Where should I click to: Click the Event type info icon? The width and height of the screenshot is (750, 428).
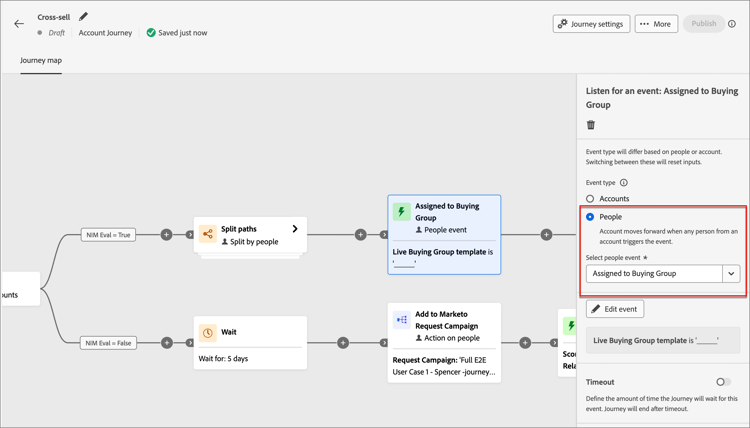pyautogui.click(x=624, y=183)
